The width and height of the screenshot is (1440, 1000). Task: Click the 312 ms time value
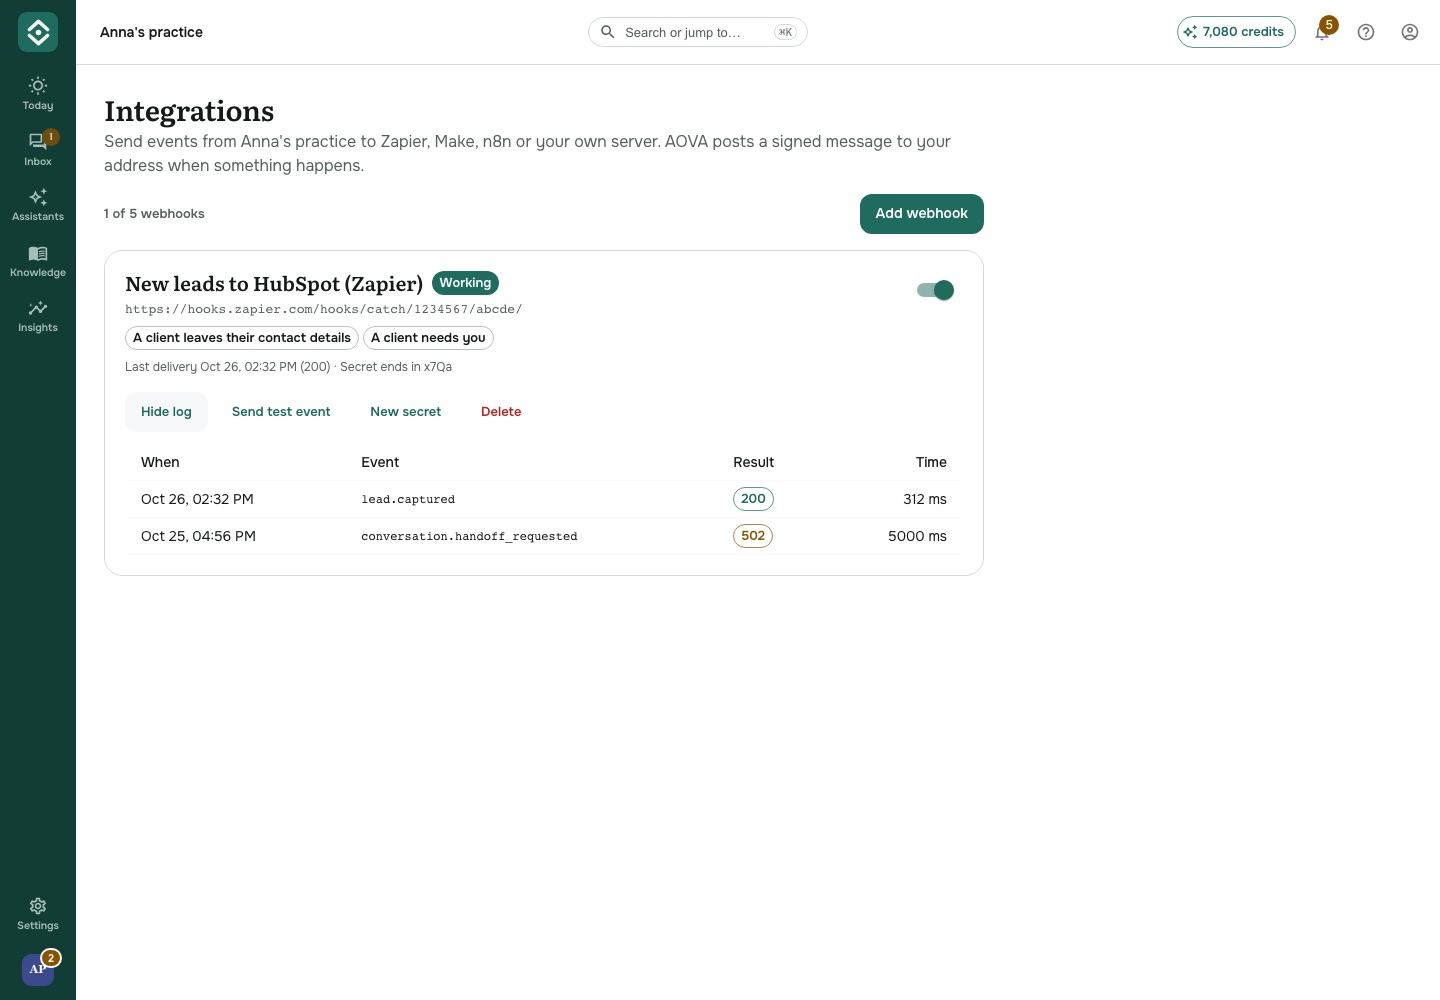[x=925, y=499]
